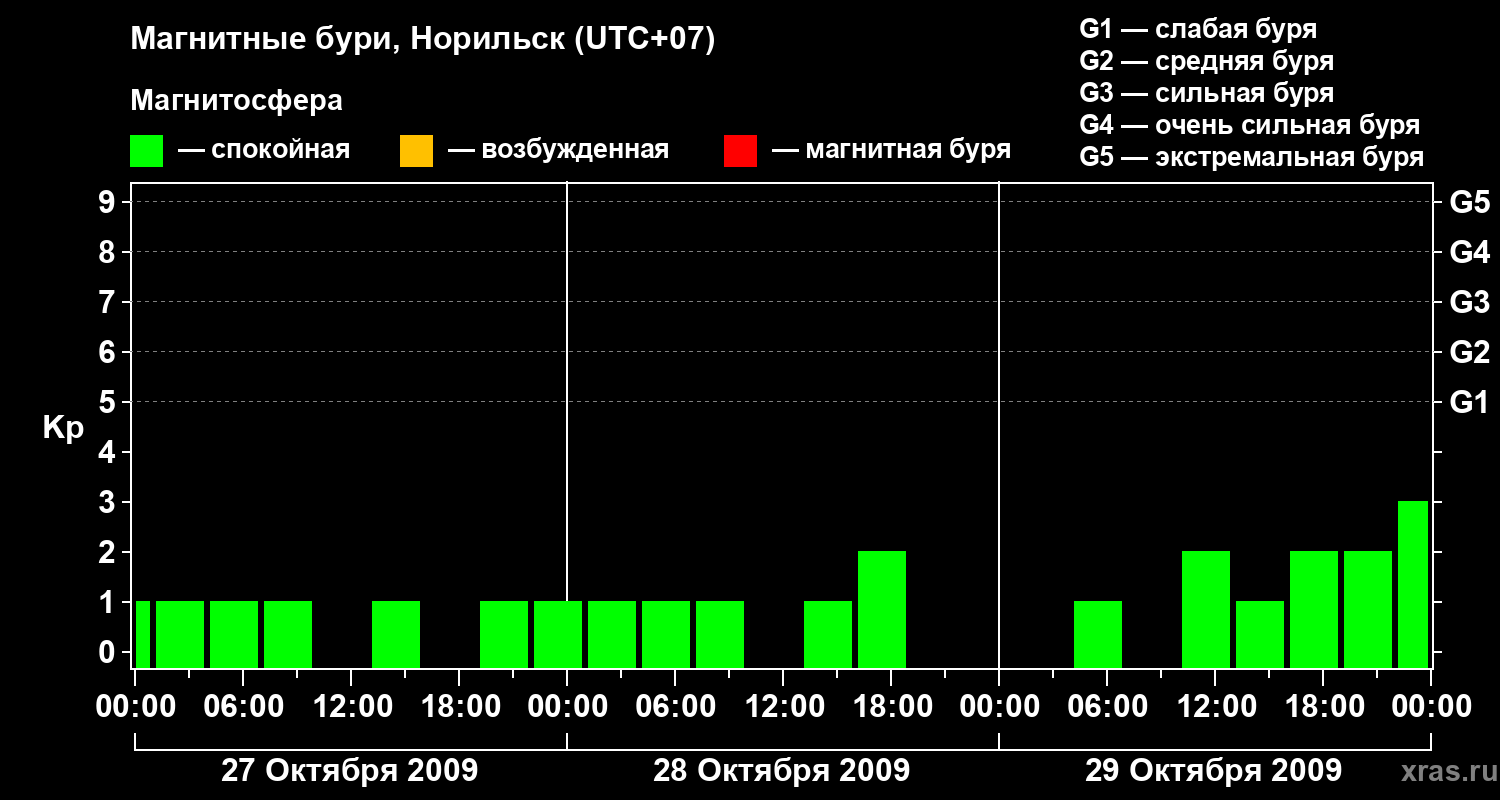The image size is (1500, 800).
Task: Click the G2 tick label on right axis
Action: (x=1470, y=352)
